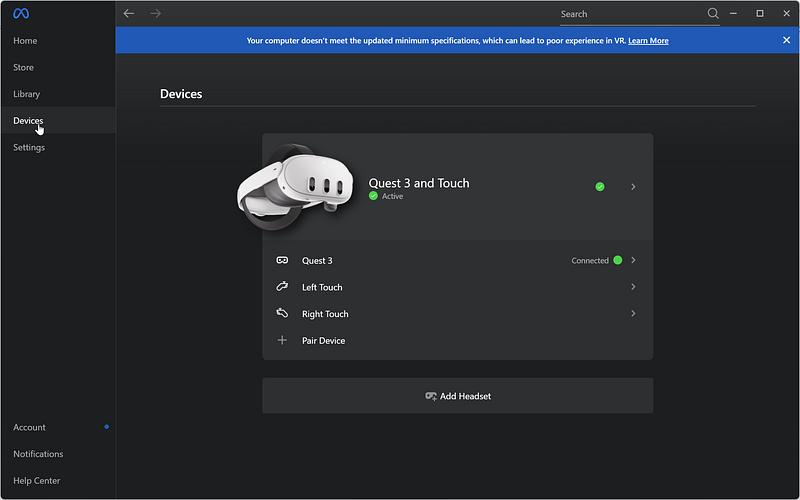Open Quest 3 row chevron

pyautogui.click(x=633, y=260)
